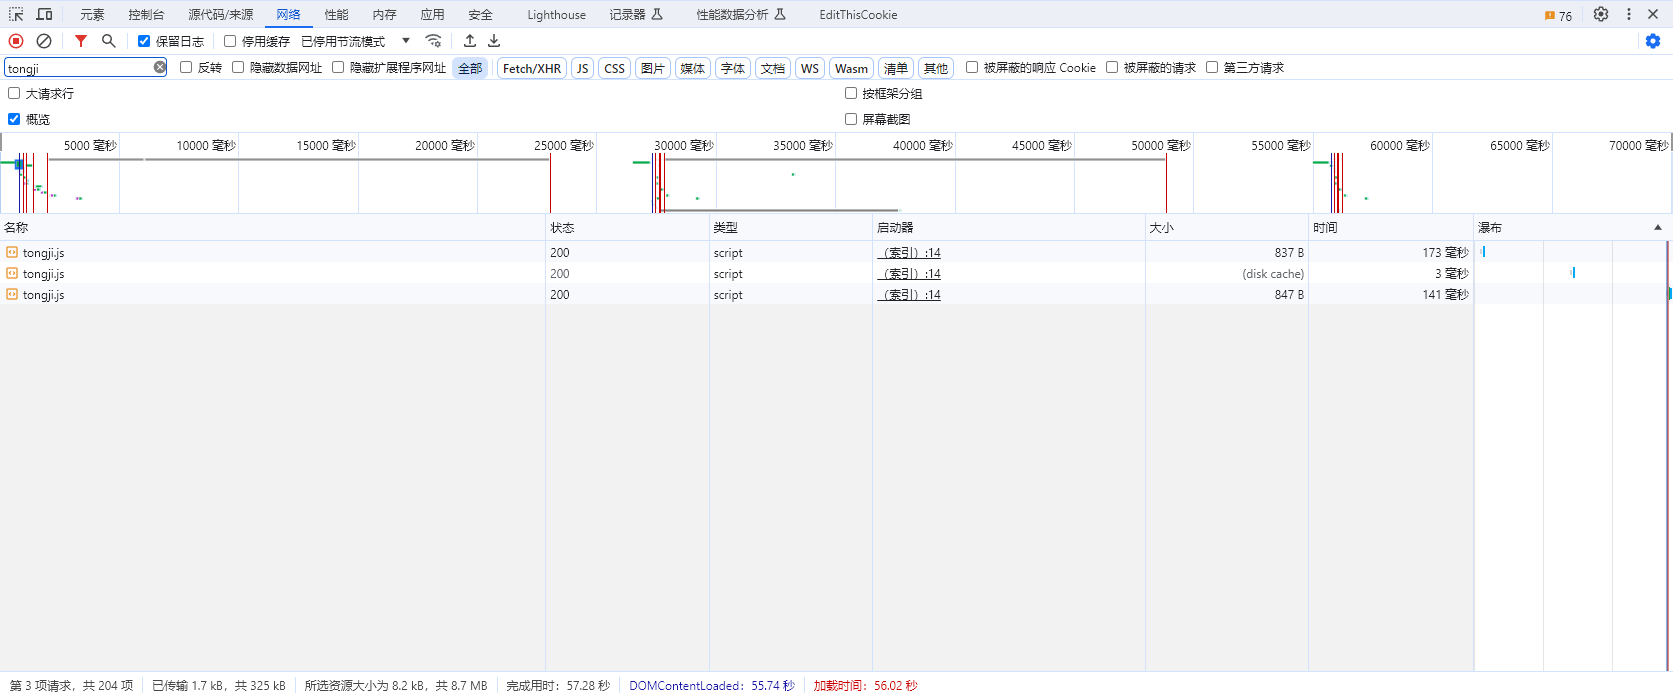Click the export HAR download icon
The height and width of the screenshot is (698, 1673).
click(494, 41)
